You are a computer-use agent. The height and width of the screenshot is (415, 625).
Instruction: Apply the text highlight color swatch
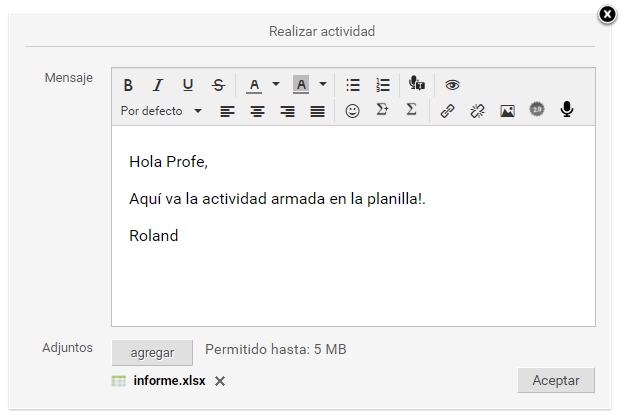[301, 85]
